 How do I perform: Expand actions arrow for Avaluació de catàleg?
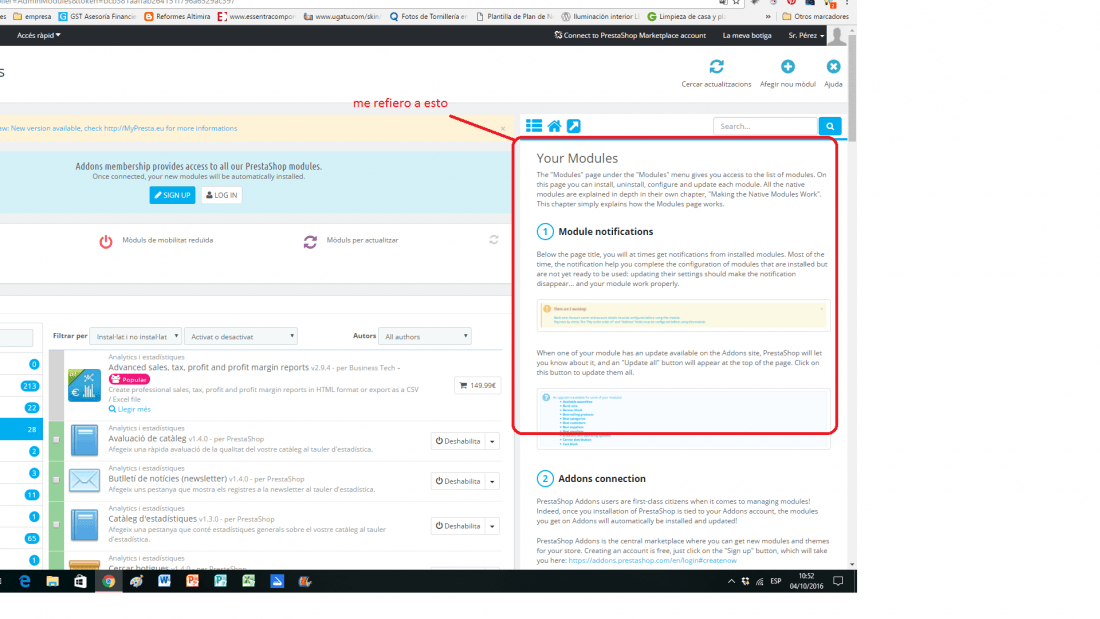(492, 441)
